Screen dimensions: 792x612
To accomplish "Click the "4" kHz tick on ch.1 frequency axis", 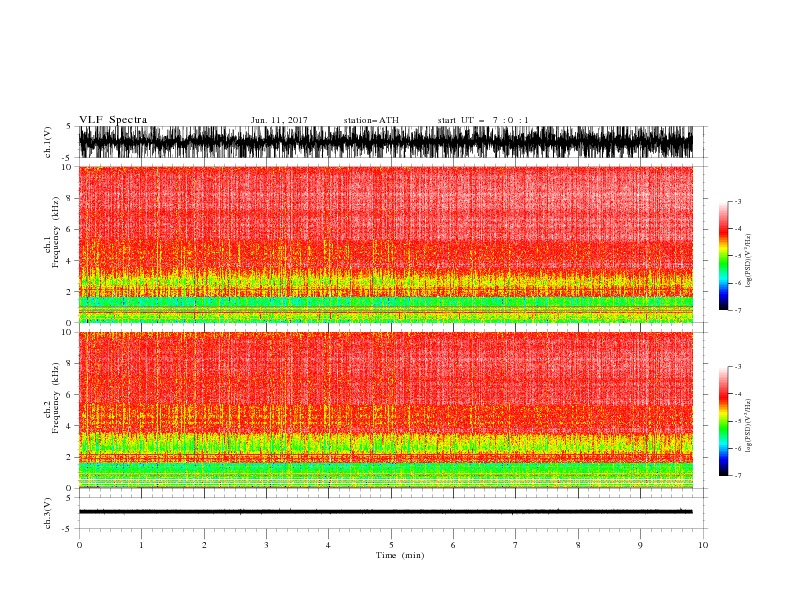I will click(70, 261).
